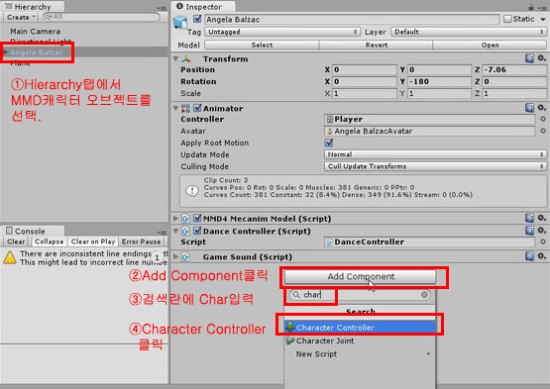
Task: Click the Animator info icon
Action: click(192, 191)
